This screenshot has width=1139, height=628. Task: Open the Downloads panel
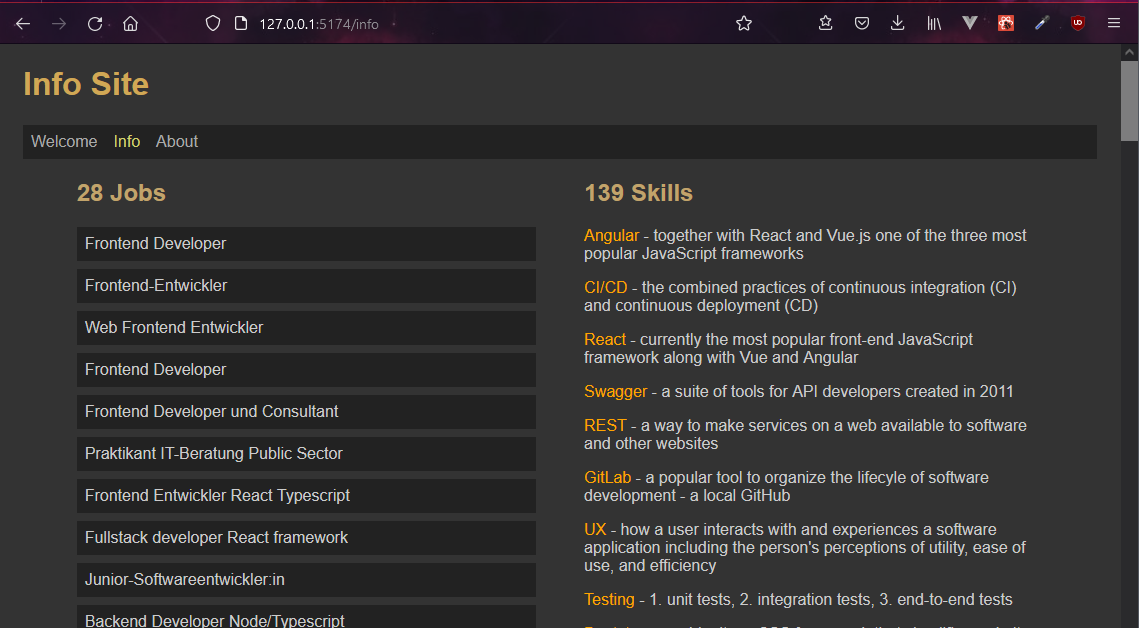[x=897, y=24]
